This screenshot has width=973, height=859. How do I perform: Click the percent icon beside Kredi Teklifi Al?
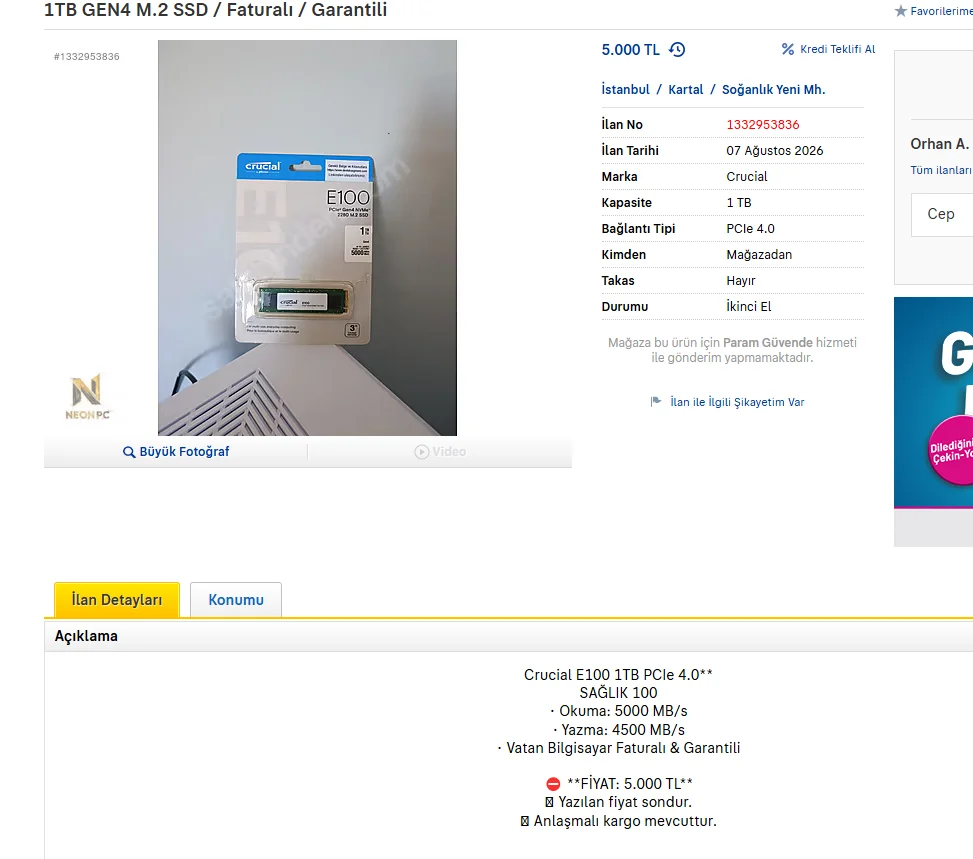787,49
